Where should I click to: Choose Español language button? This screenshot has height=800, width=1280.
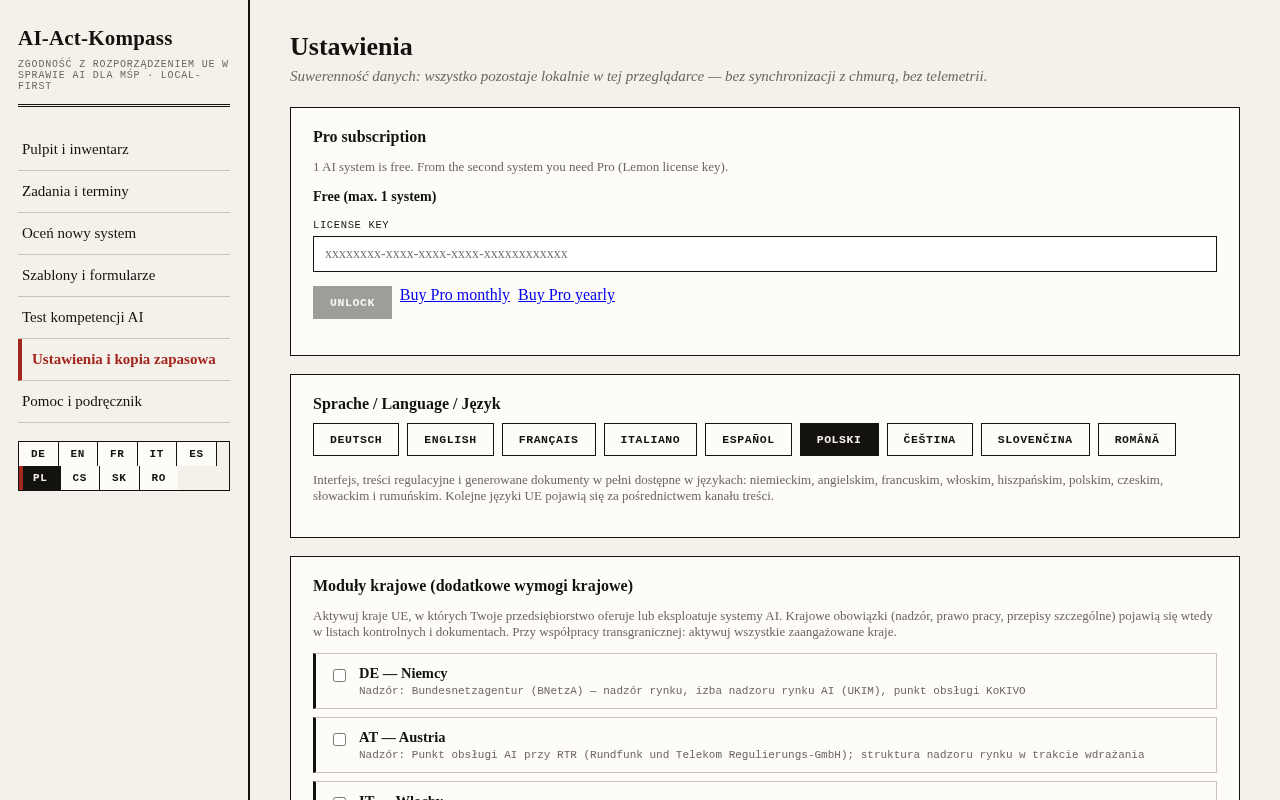(748, 440)
